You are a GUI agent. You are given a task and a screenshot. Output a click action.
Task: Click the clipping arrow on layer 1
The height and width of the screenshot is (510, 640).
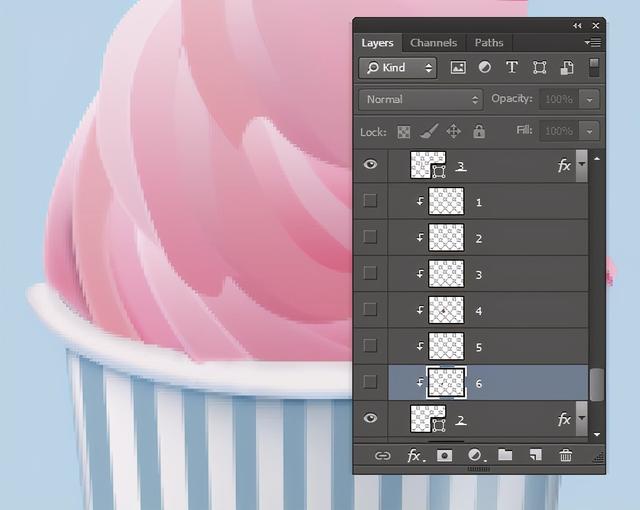pos(420,201)
